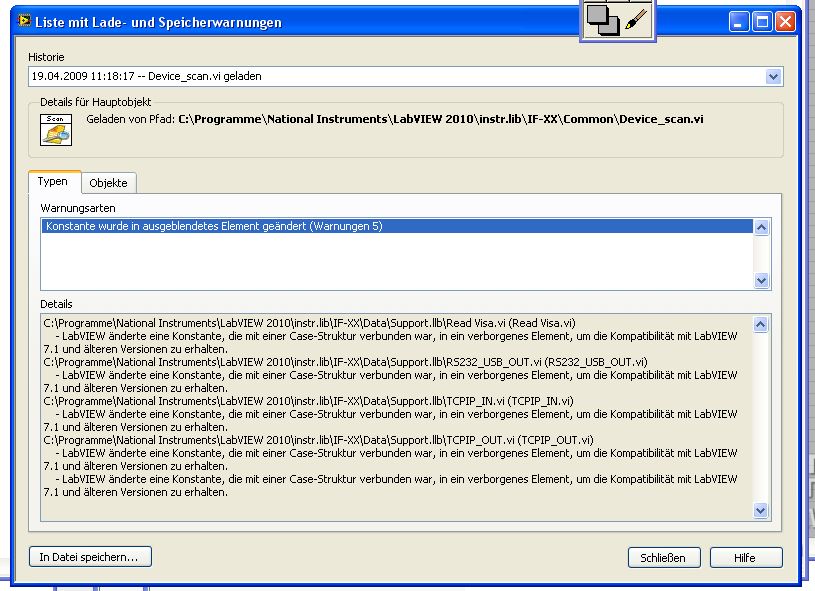Image resolution: width=815 pixels, height=591 pixels.
Task: Click the LabVIEW icon in title bar
Action: tap(24, 20)
